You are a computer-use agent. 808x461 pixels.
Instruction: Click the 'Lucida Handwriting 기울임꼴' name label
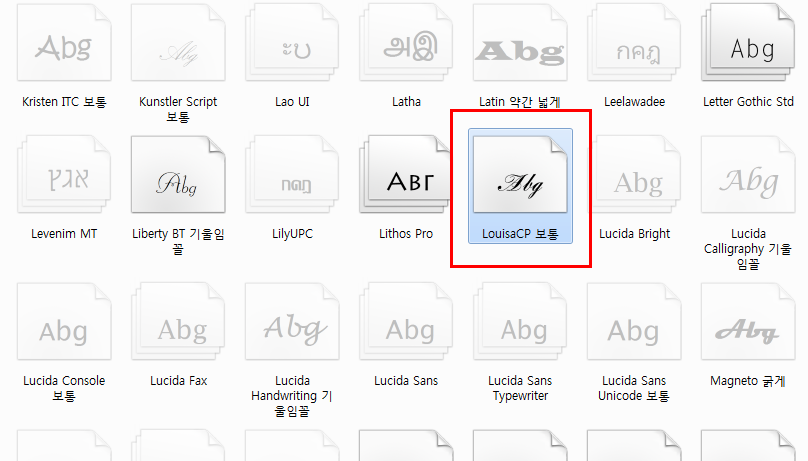pos(292,396)
